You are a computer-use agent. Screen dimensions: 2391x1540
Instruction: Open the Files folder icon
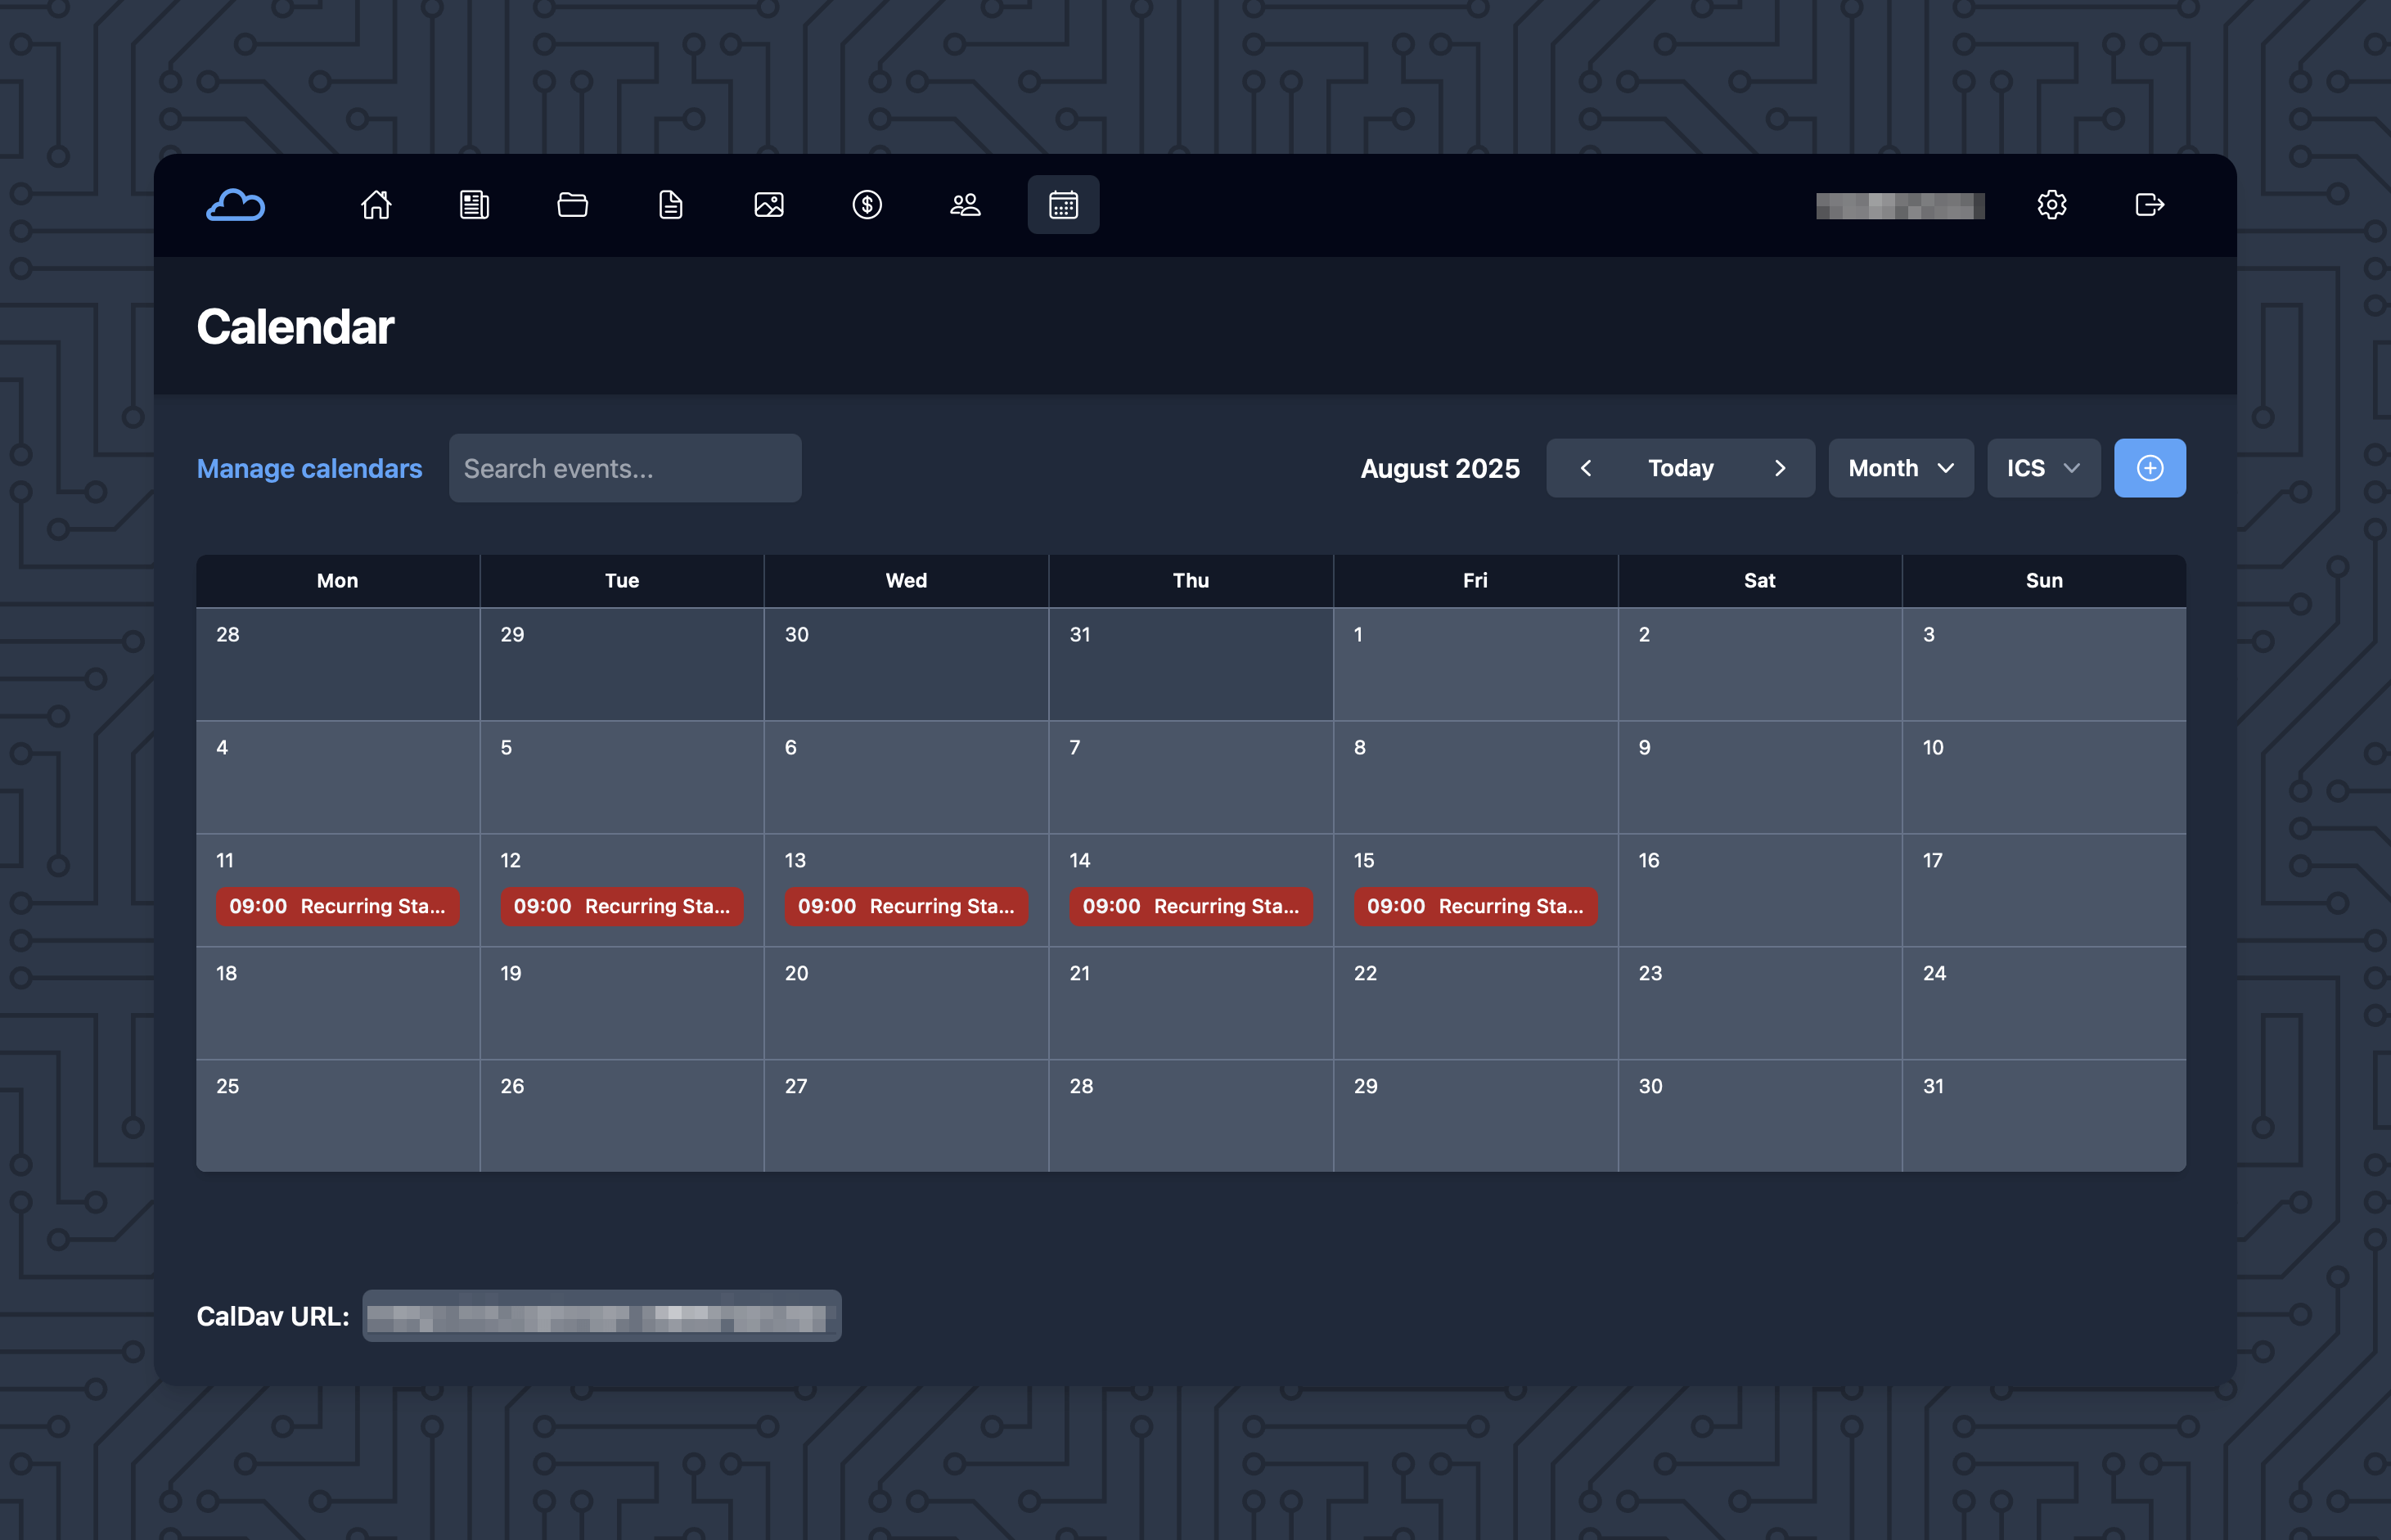pos(572,205)
